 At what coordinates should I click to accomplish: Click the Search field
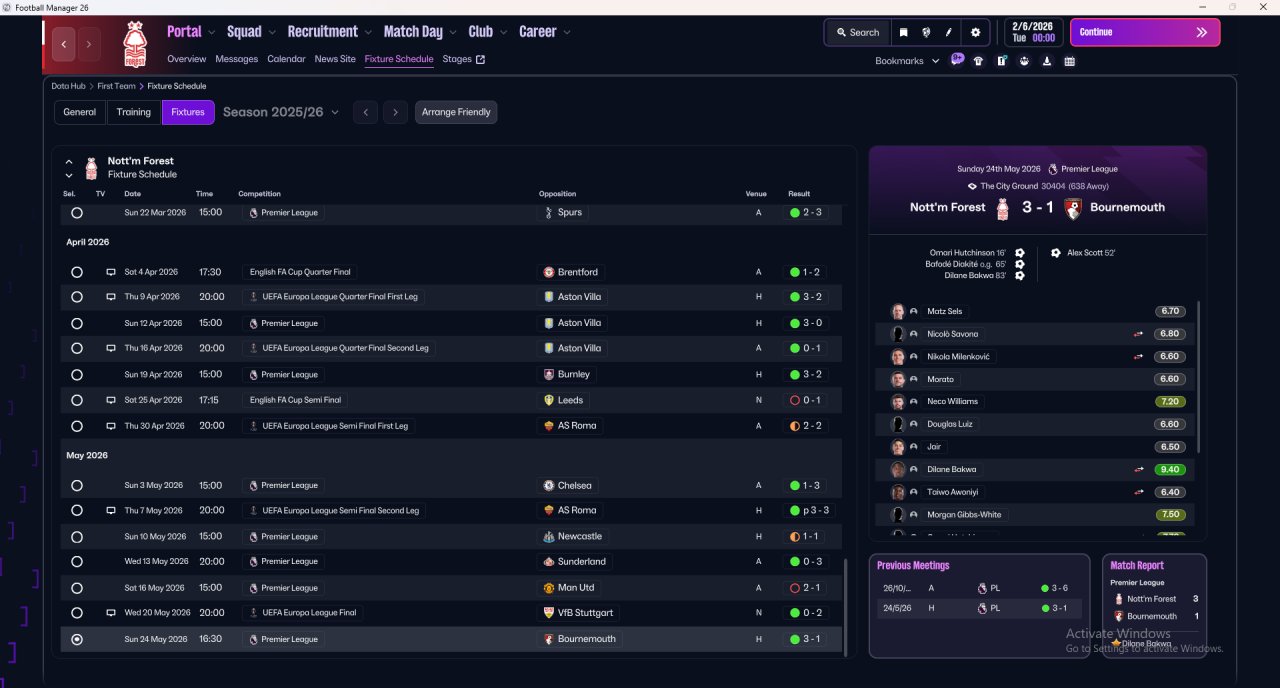857,32
